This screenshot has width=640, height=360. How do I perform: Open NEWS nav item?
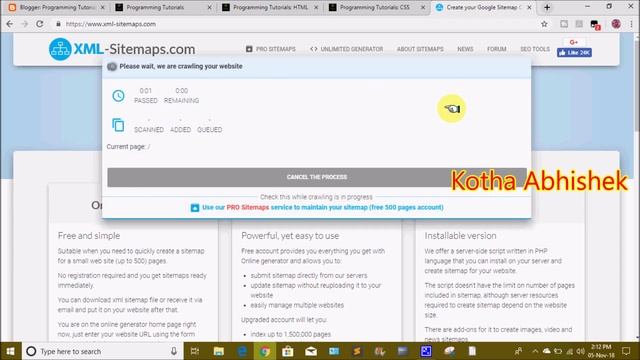[x=465, y=49]
